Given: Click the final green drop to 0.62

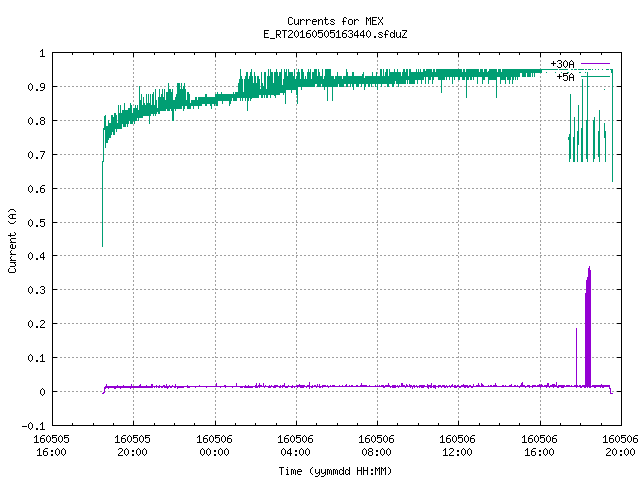Looking at the screenshot, I should click(x=612, y=127).
